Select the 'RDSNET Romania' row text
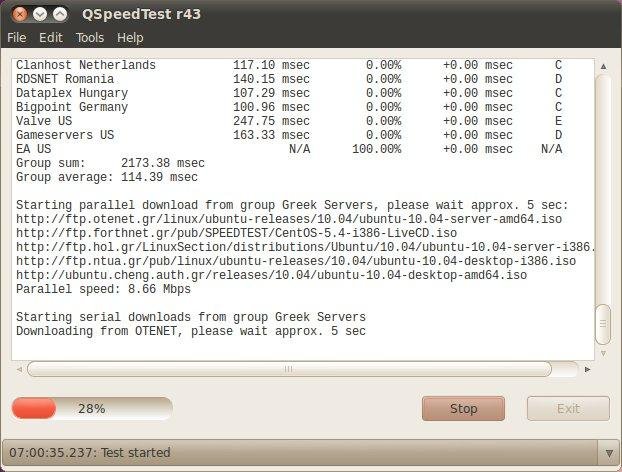The width and height of the screenshot is (622, 472). (x=65, y=79)
